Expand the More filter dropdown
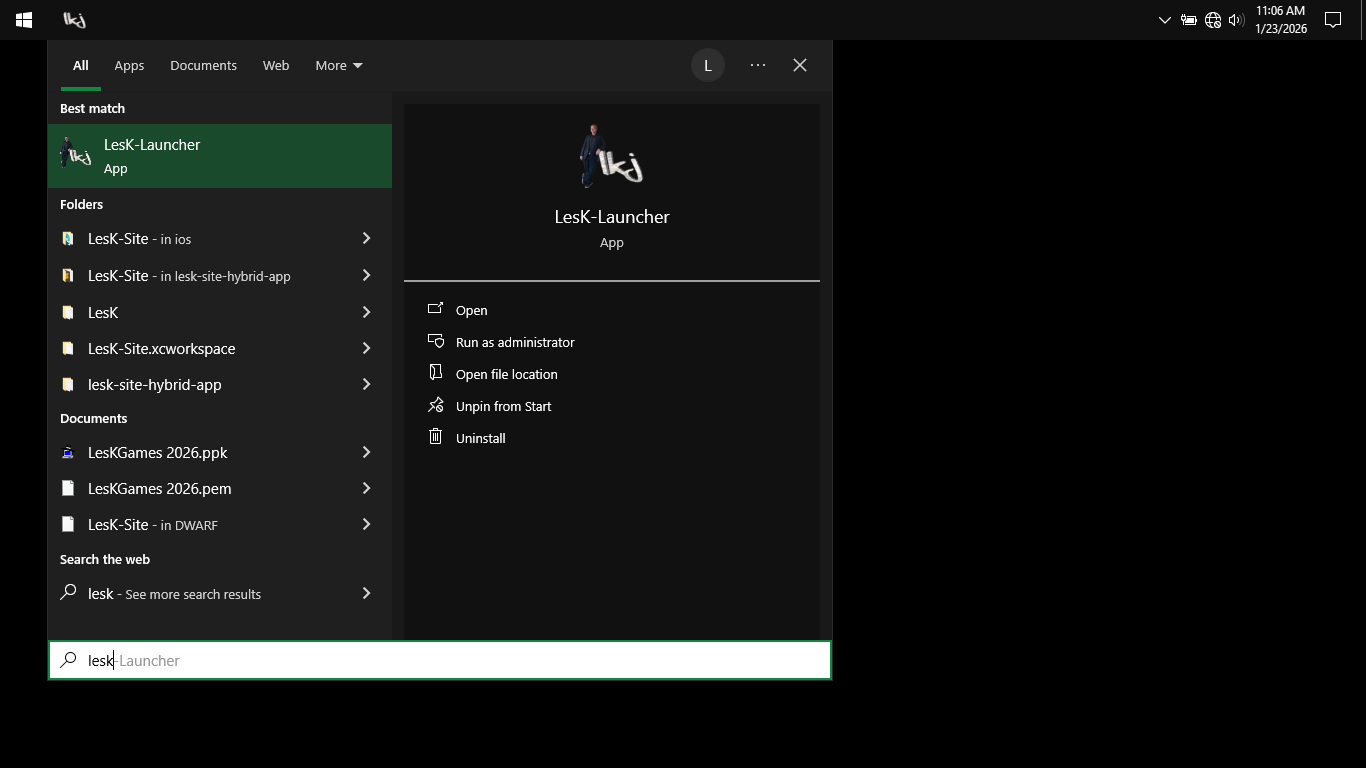 [x=338, y=66]
